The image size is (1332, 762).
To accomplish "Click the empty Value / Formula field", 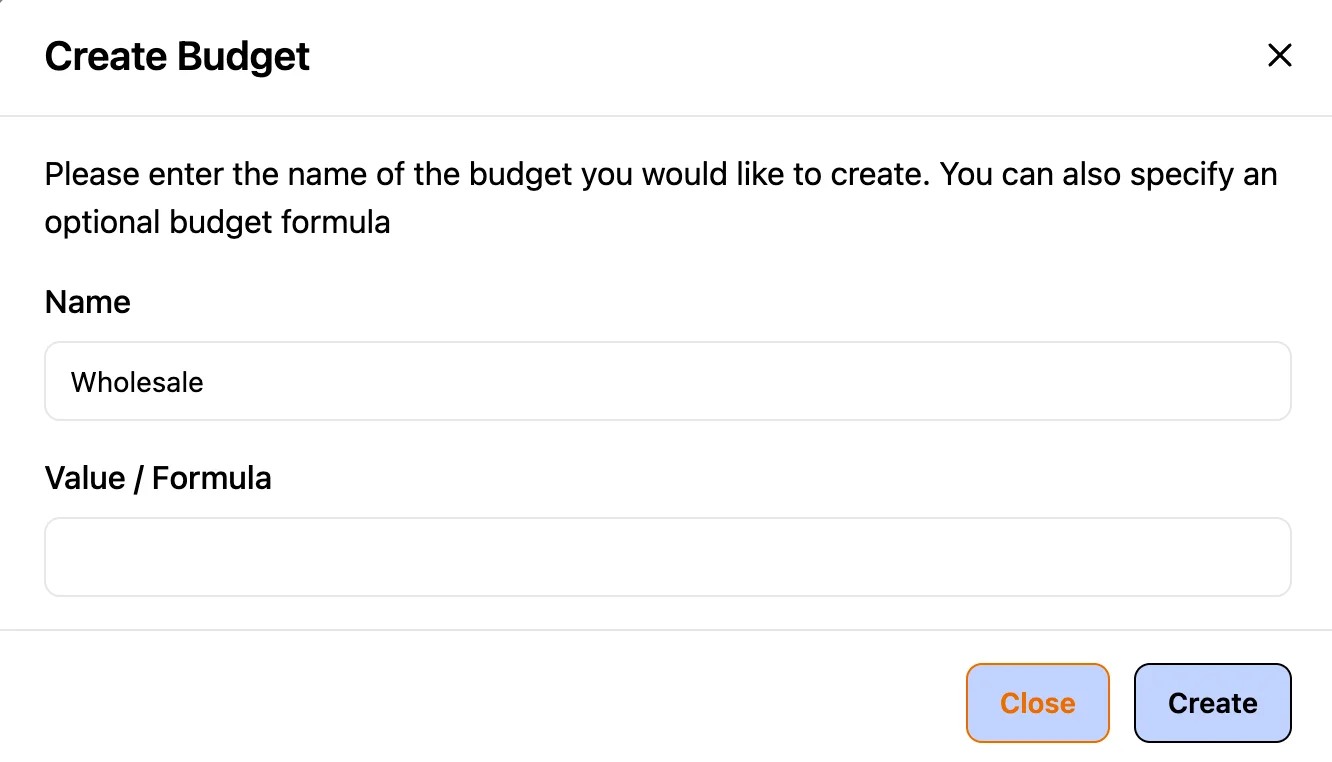I will (667, 557).
